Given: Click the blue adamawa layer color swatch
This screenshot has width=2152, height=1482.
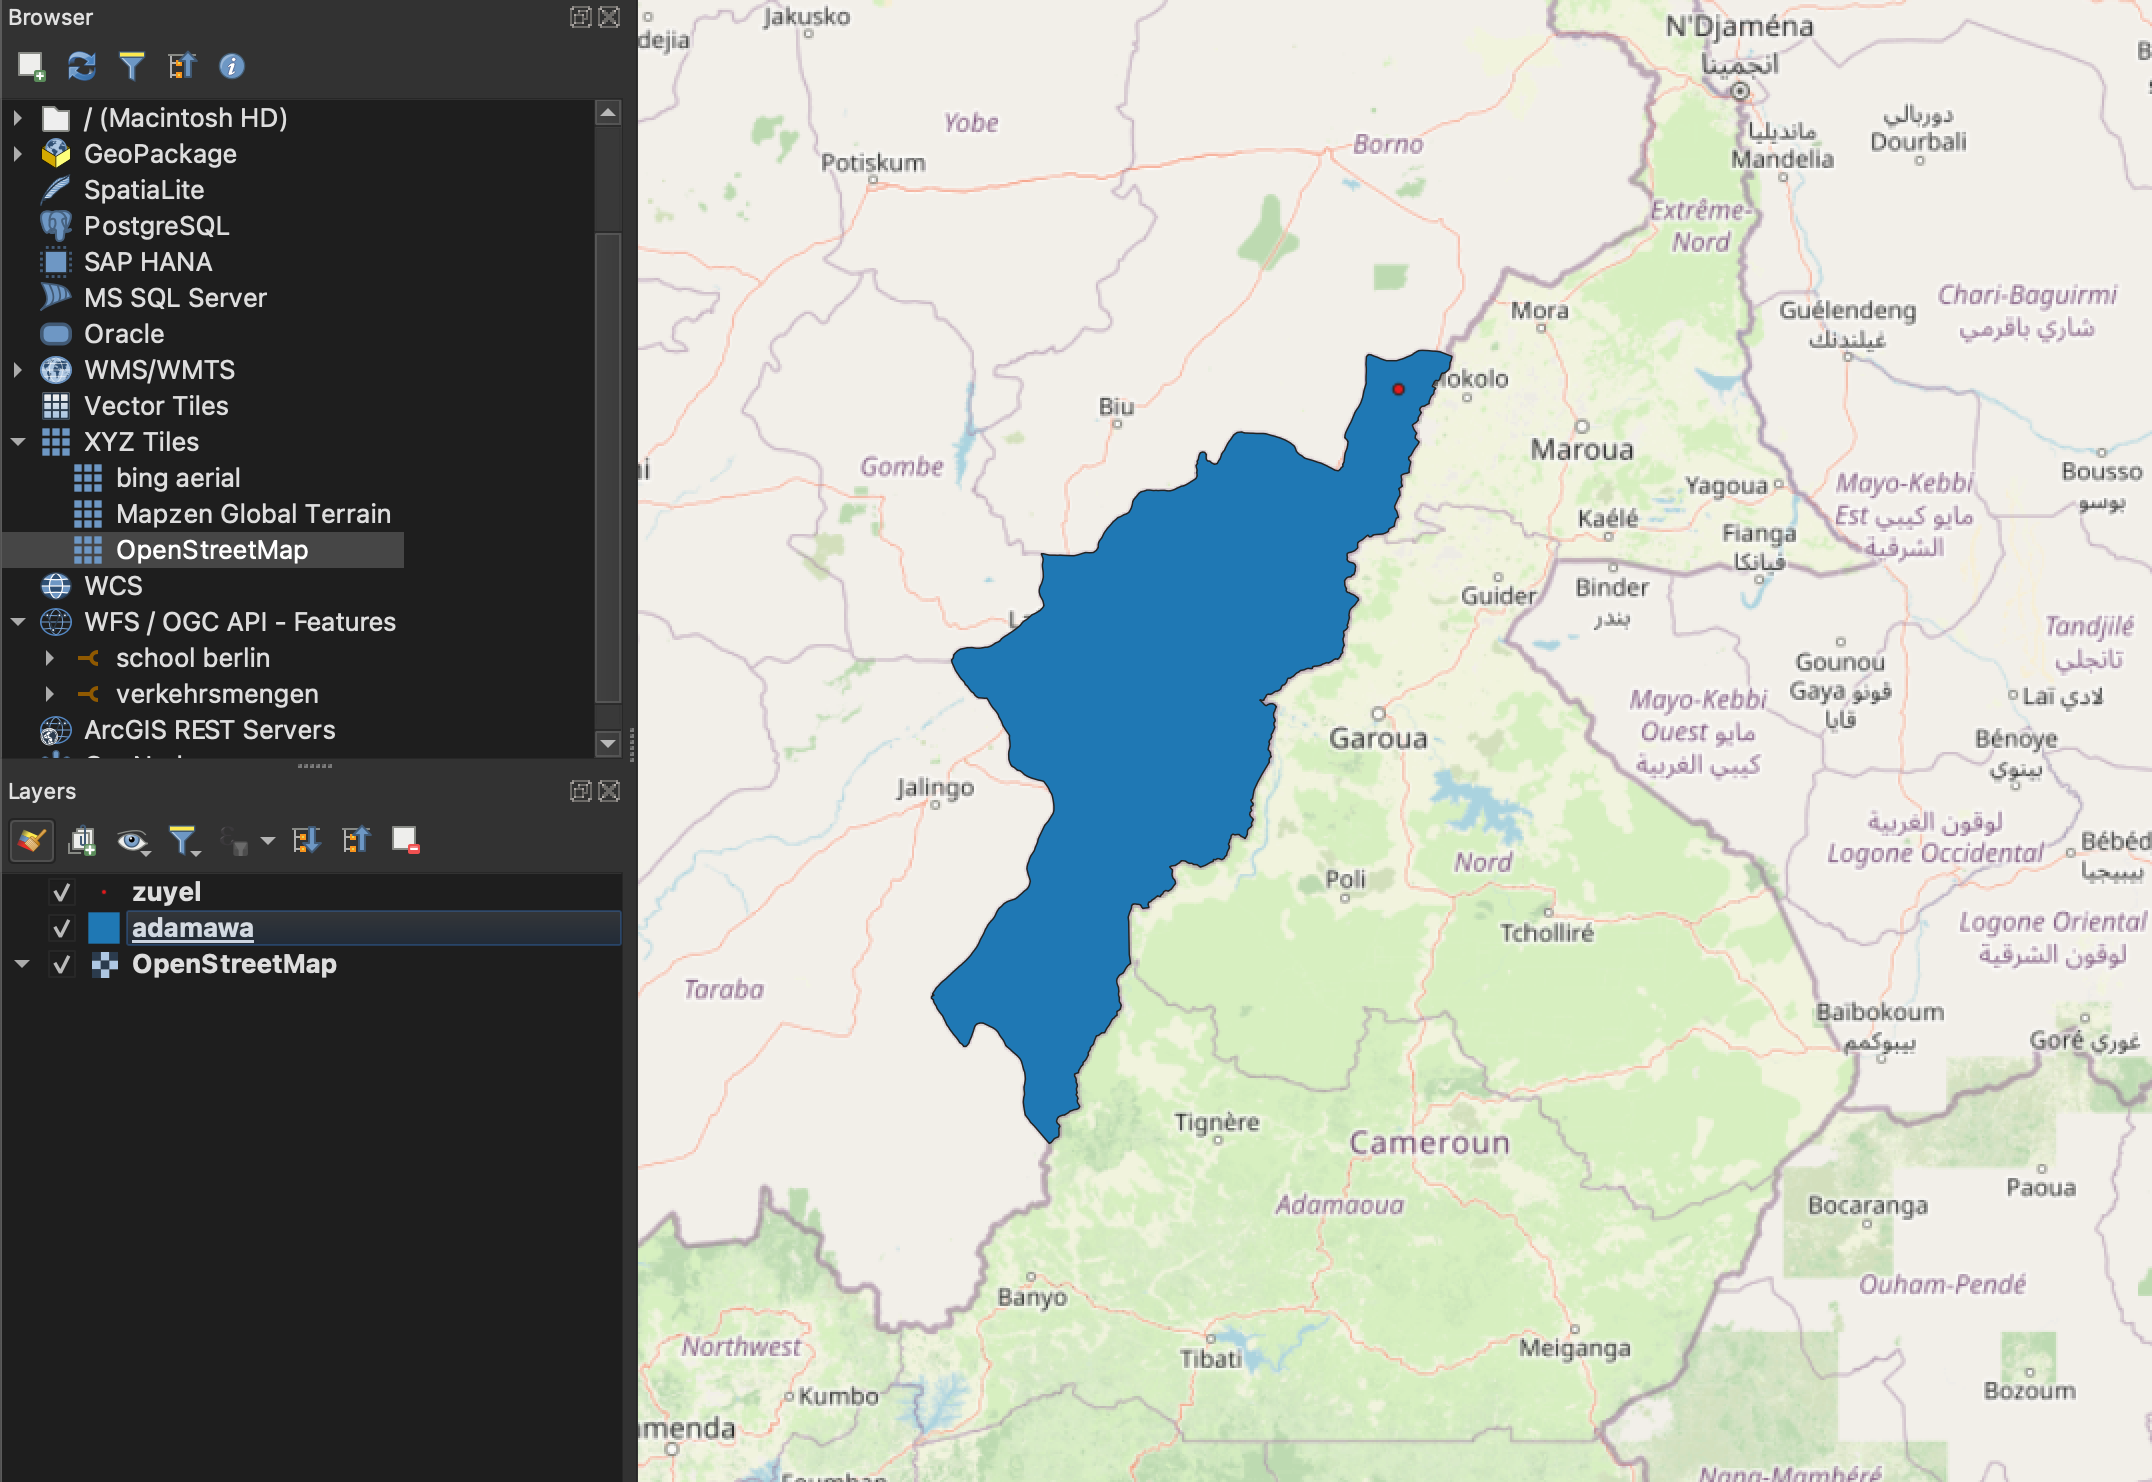Looking at the screenshot, I should pos(104,928).
